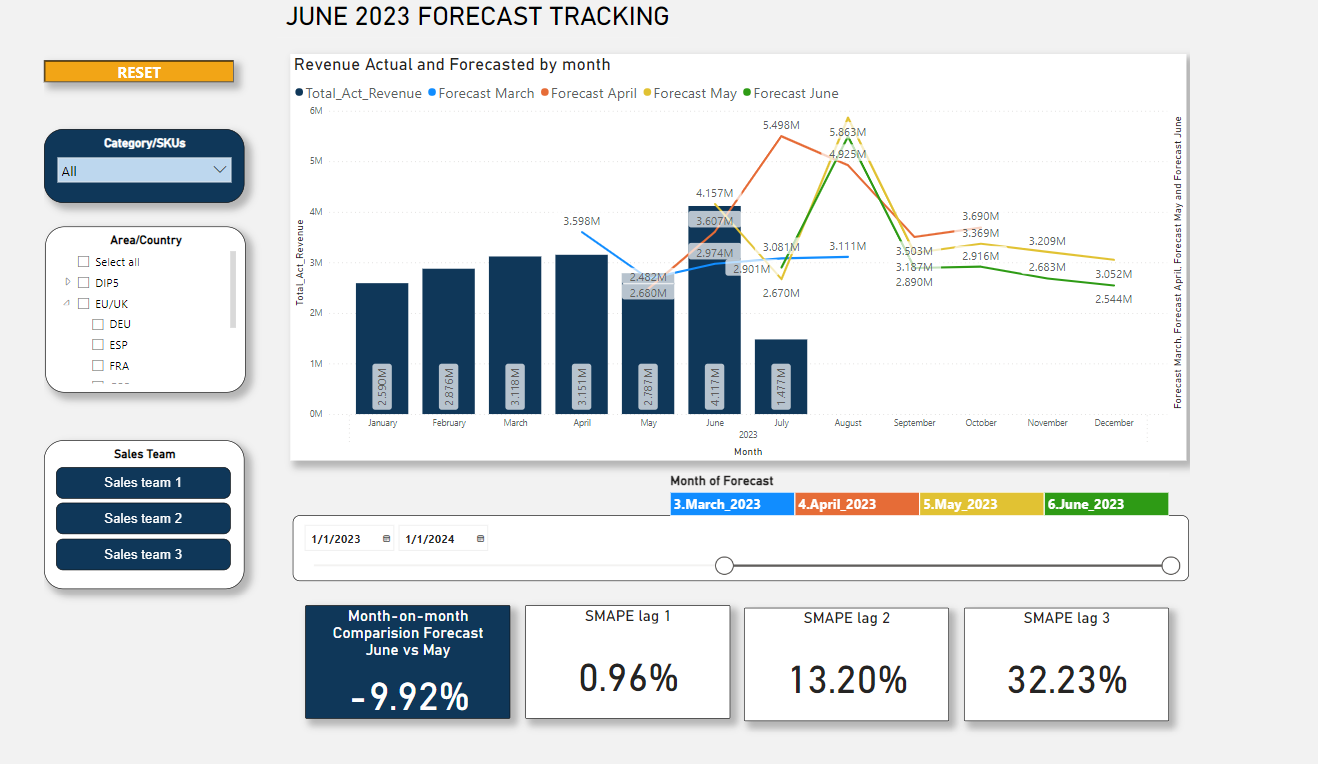Open the Category/SKUs dropdown
The height and width of the screenshot is (764, 1318).
click(x=145, y=171)
